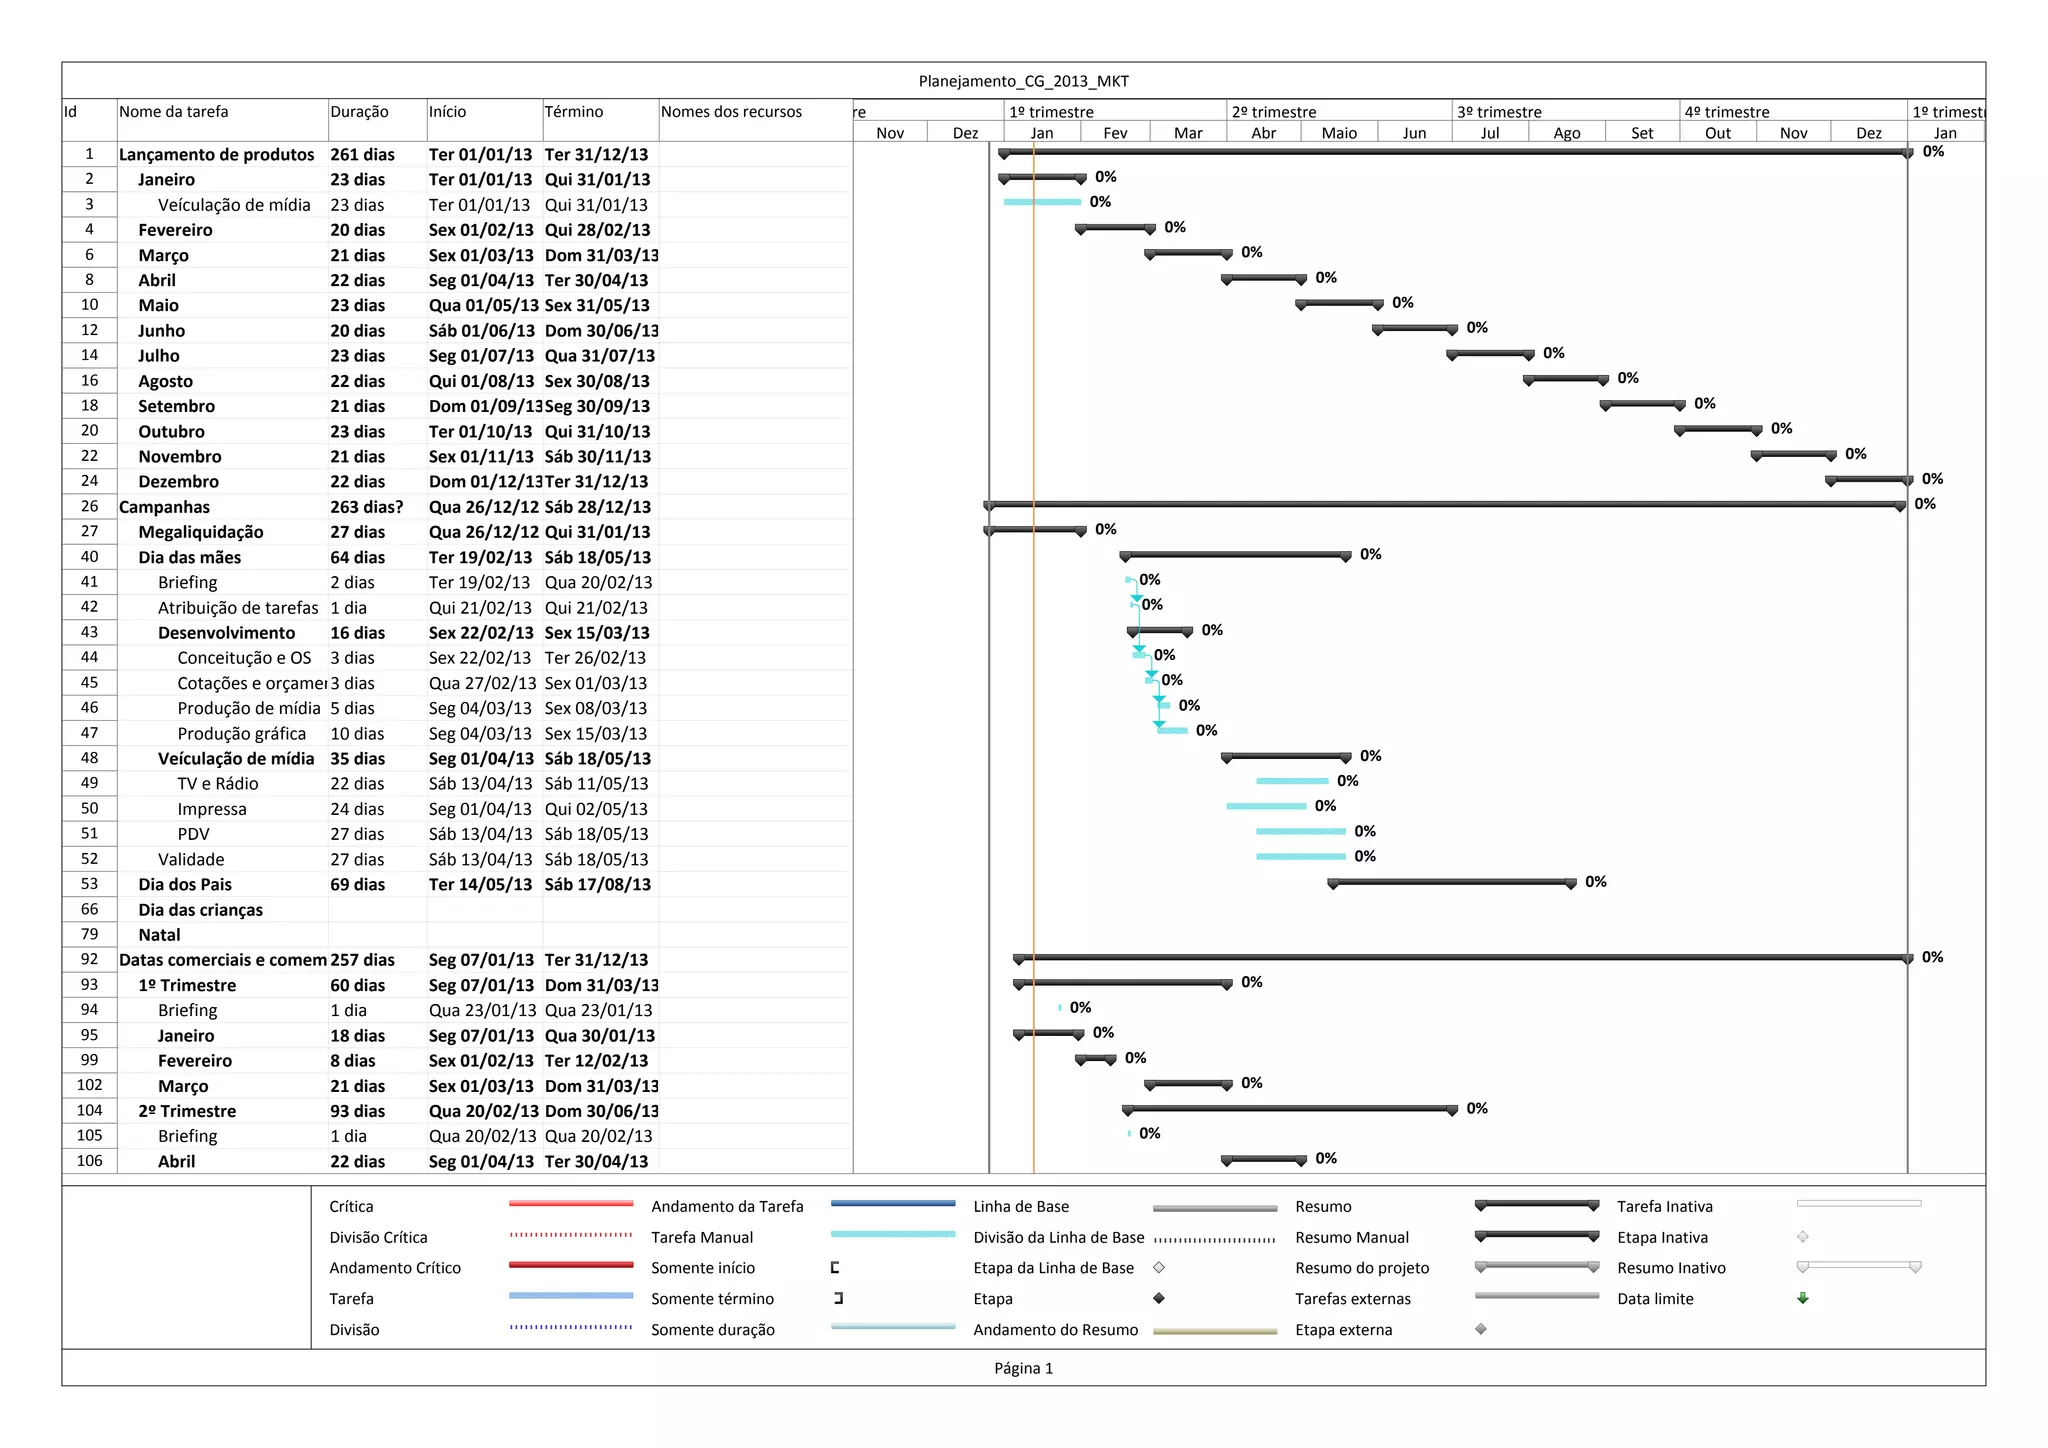Click the Resumo Inativo legend bar
Viewport: 2048px width, 1448px height.
[1858, 1267]
